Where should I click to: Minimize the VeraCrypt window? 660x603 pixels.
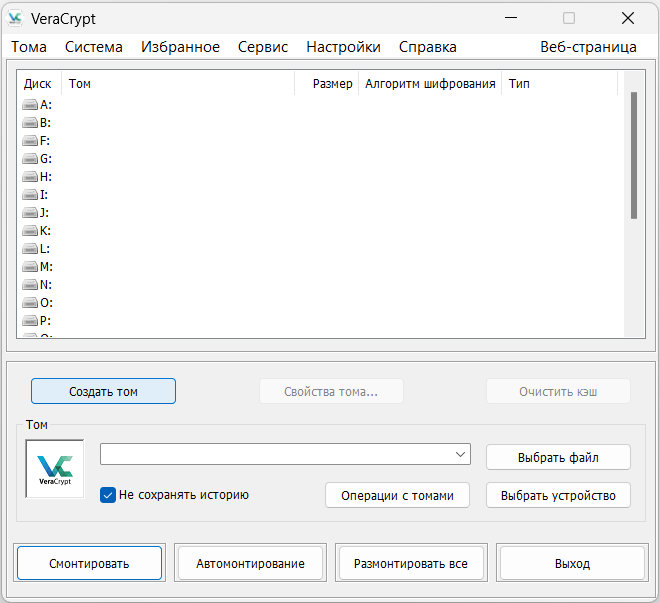tap(511, 18)
